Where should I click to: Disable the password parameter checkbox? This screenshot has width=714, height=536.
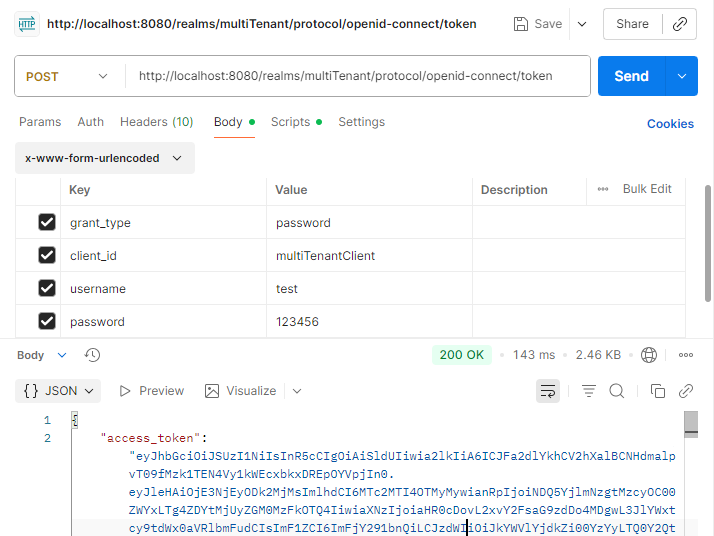coord(47,322)
